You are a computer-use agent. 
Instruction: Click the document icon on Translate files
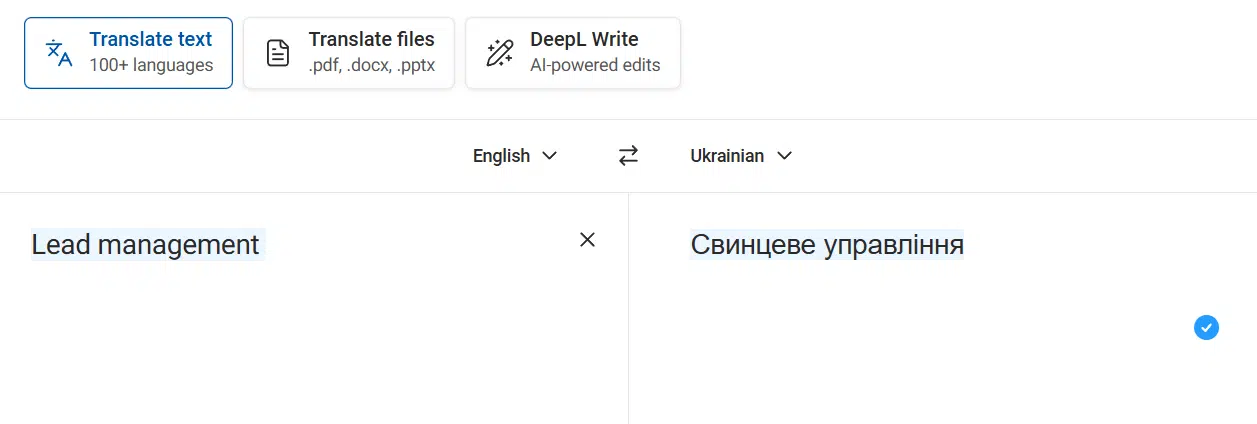click(278, 53)
